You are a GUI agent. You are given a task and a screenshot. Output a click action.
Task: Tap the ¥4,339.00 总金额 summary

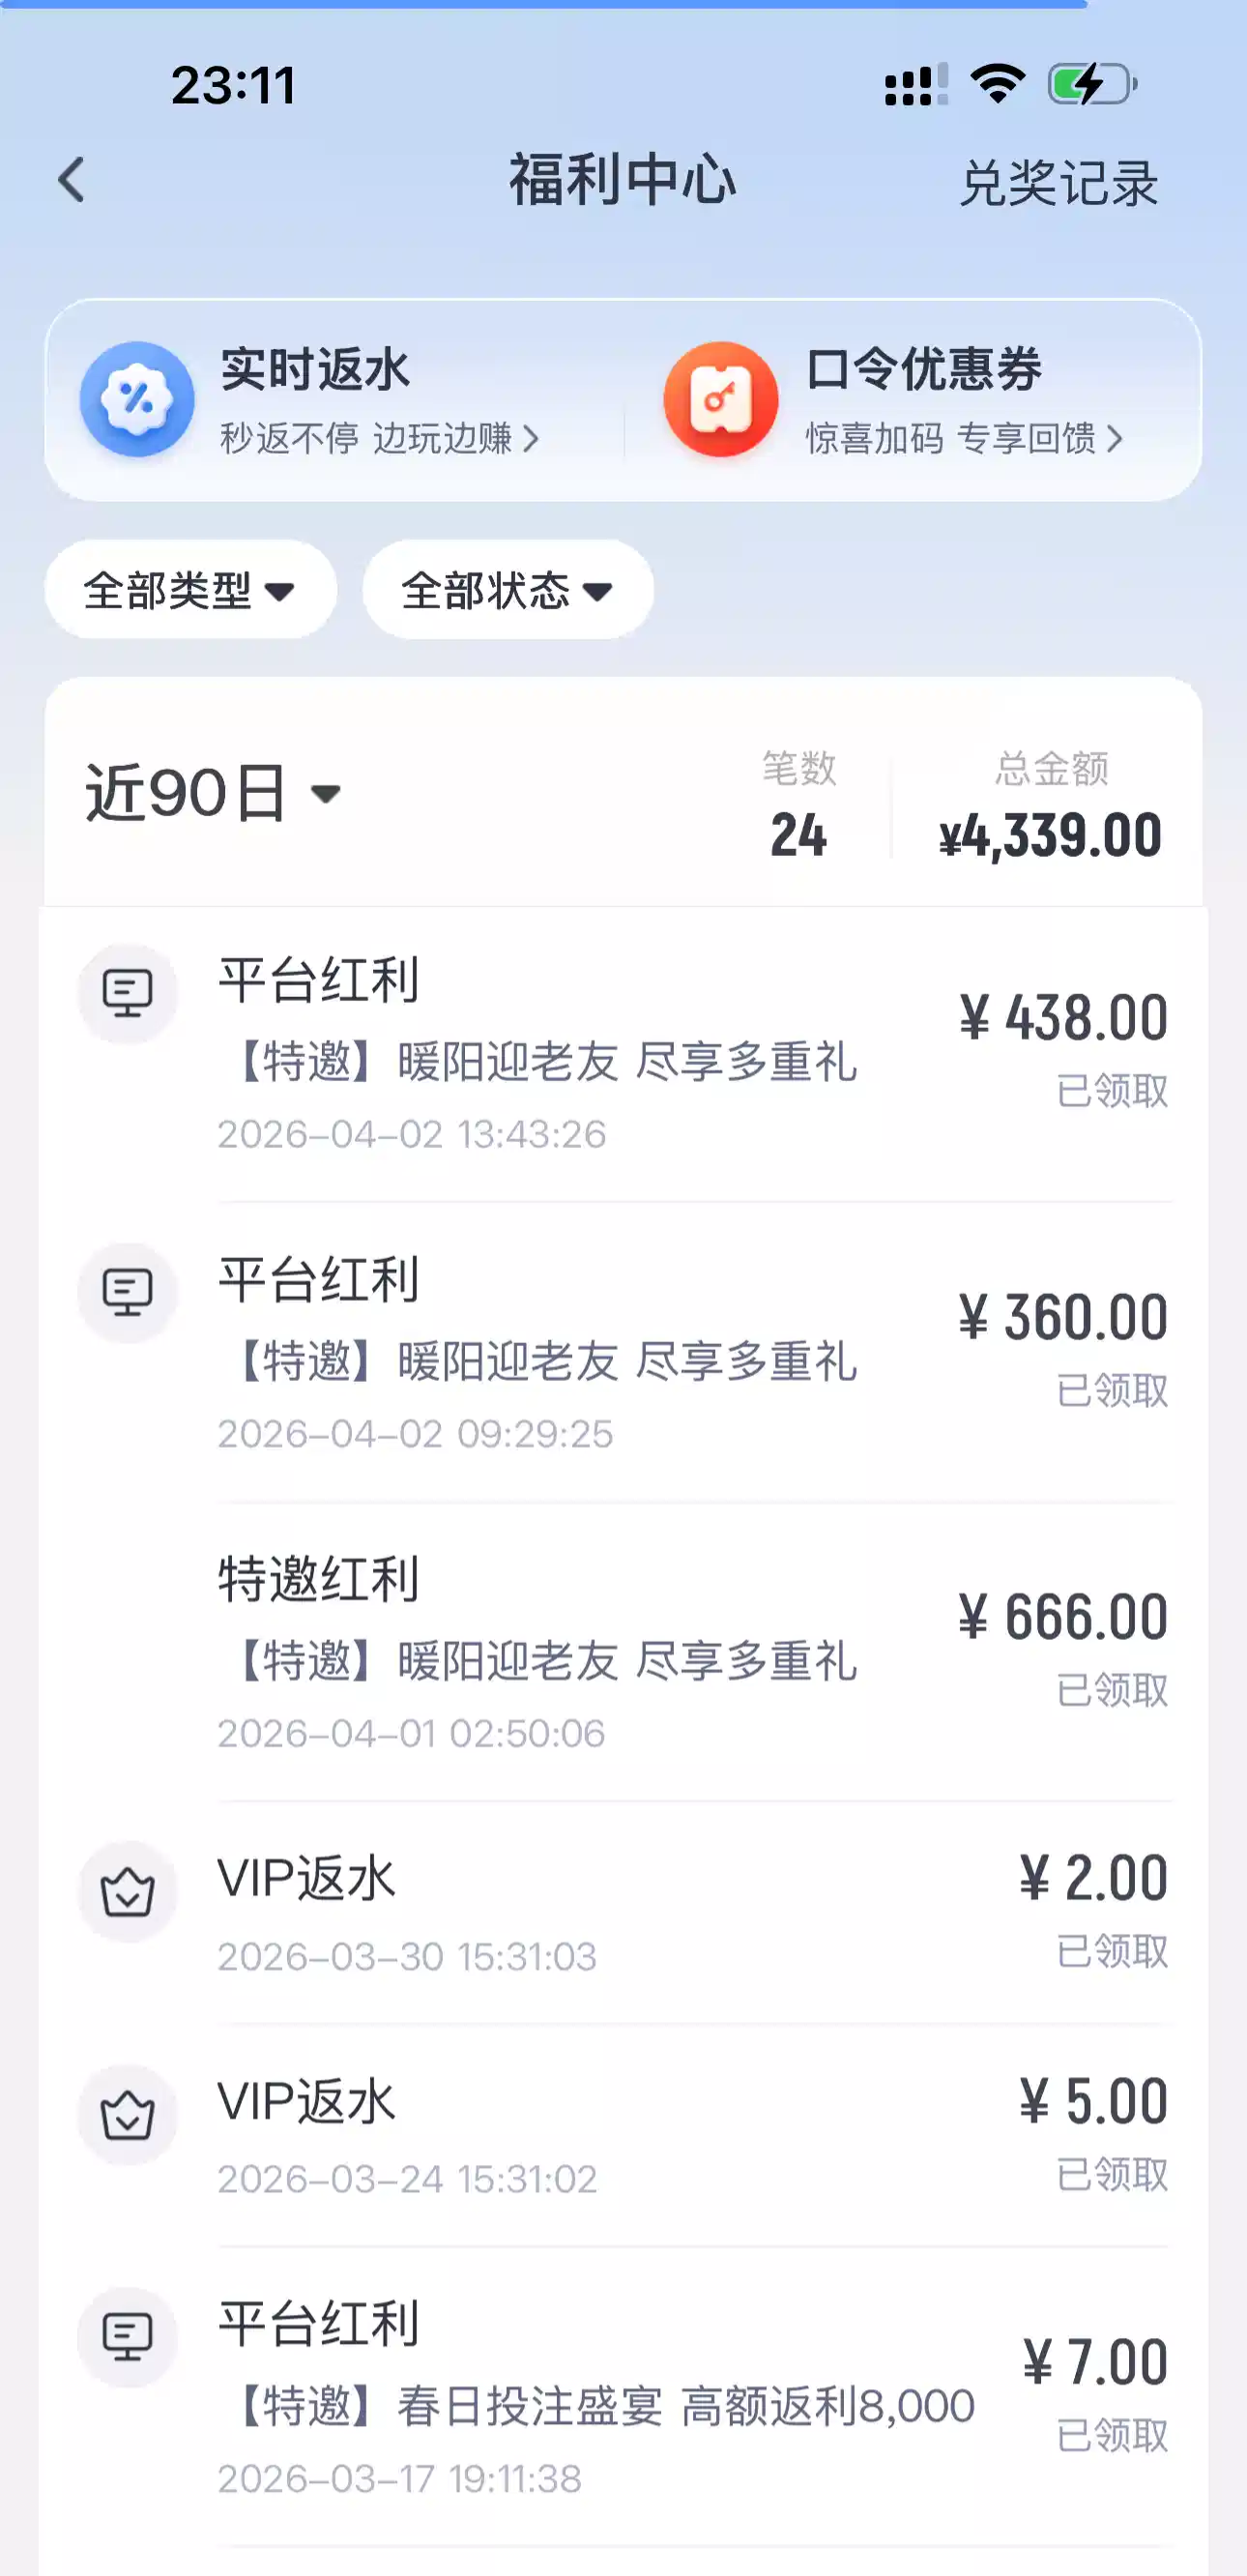coord(1050,834)
